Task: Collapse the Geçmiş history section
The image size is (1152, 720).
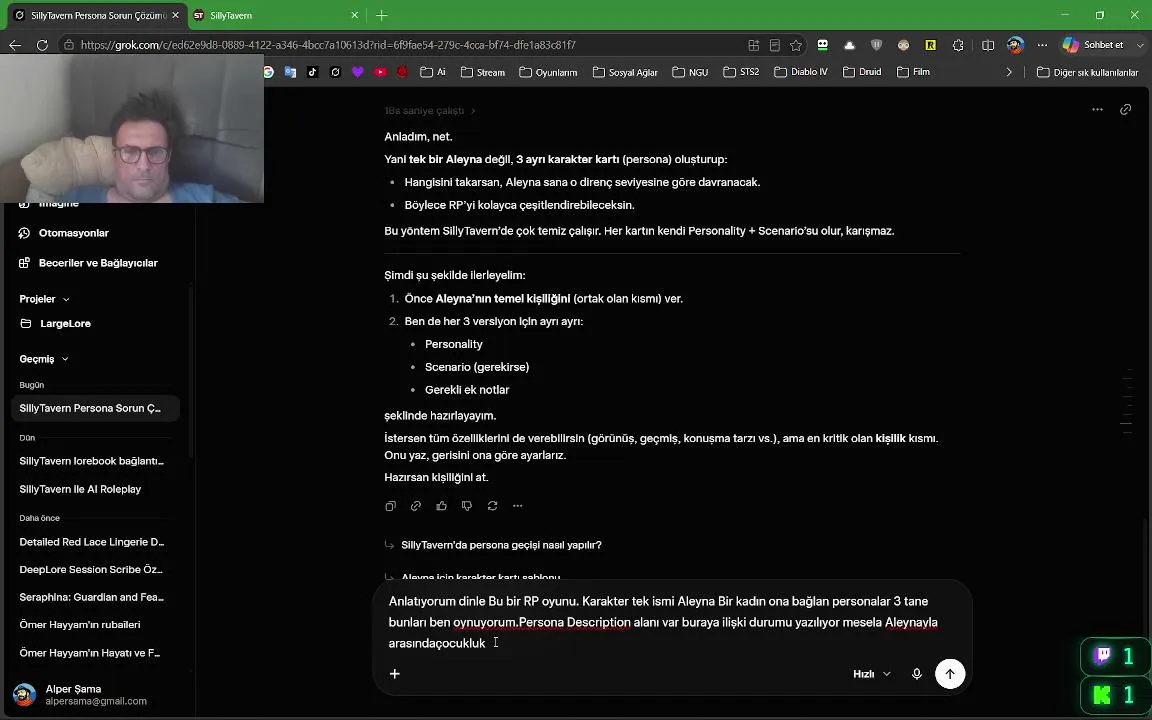Action: [x=44, y=359]
